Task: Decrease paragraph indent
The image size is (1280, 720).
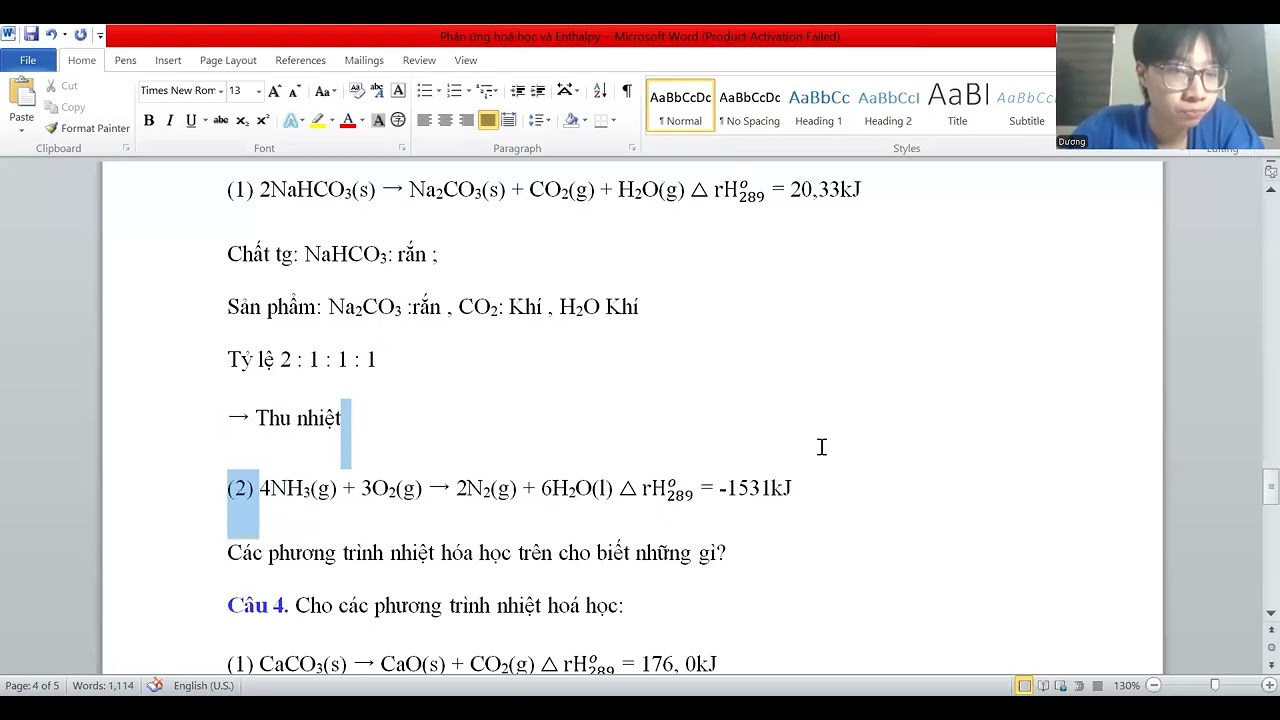Action: point(518,91)
